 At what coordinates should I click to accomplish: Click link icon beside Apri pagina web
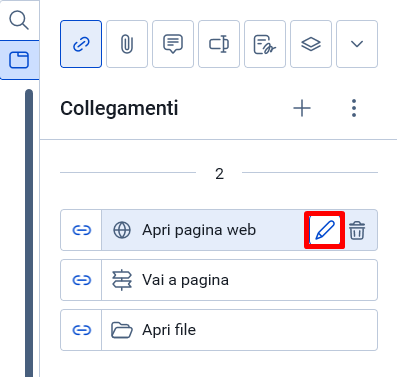pyautogui.click(x=81, y=230)
